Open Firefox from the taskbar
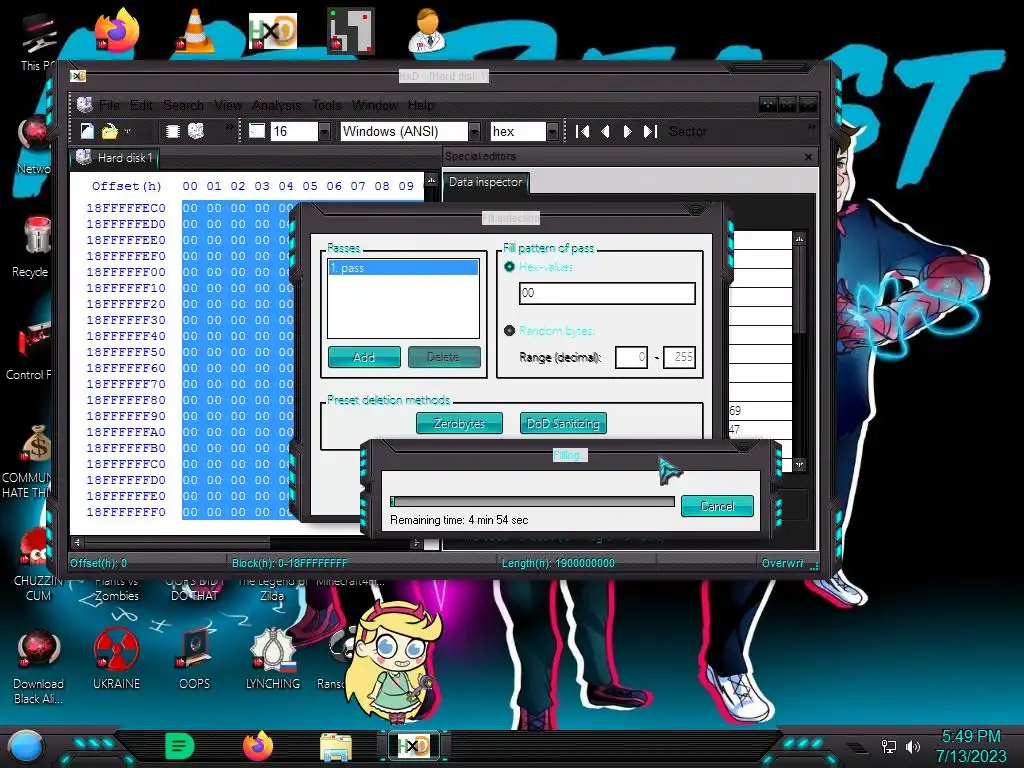This screenshot has height=768, width=1024. (258, 746)
